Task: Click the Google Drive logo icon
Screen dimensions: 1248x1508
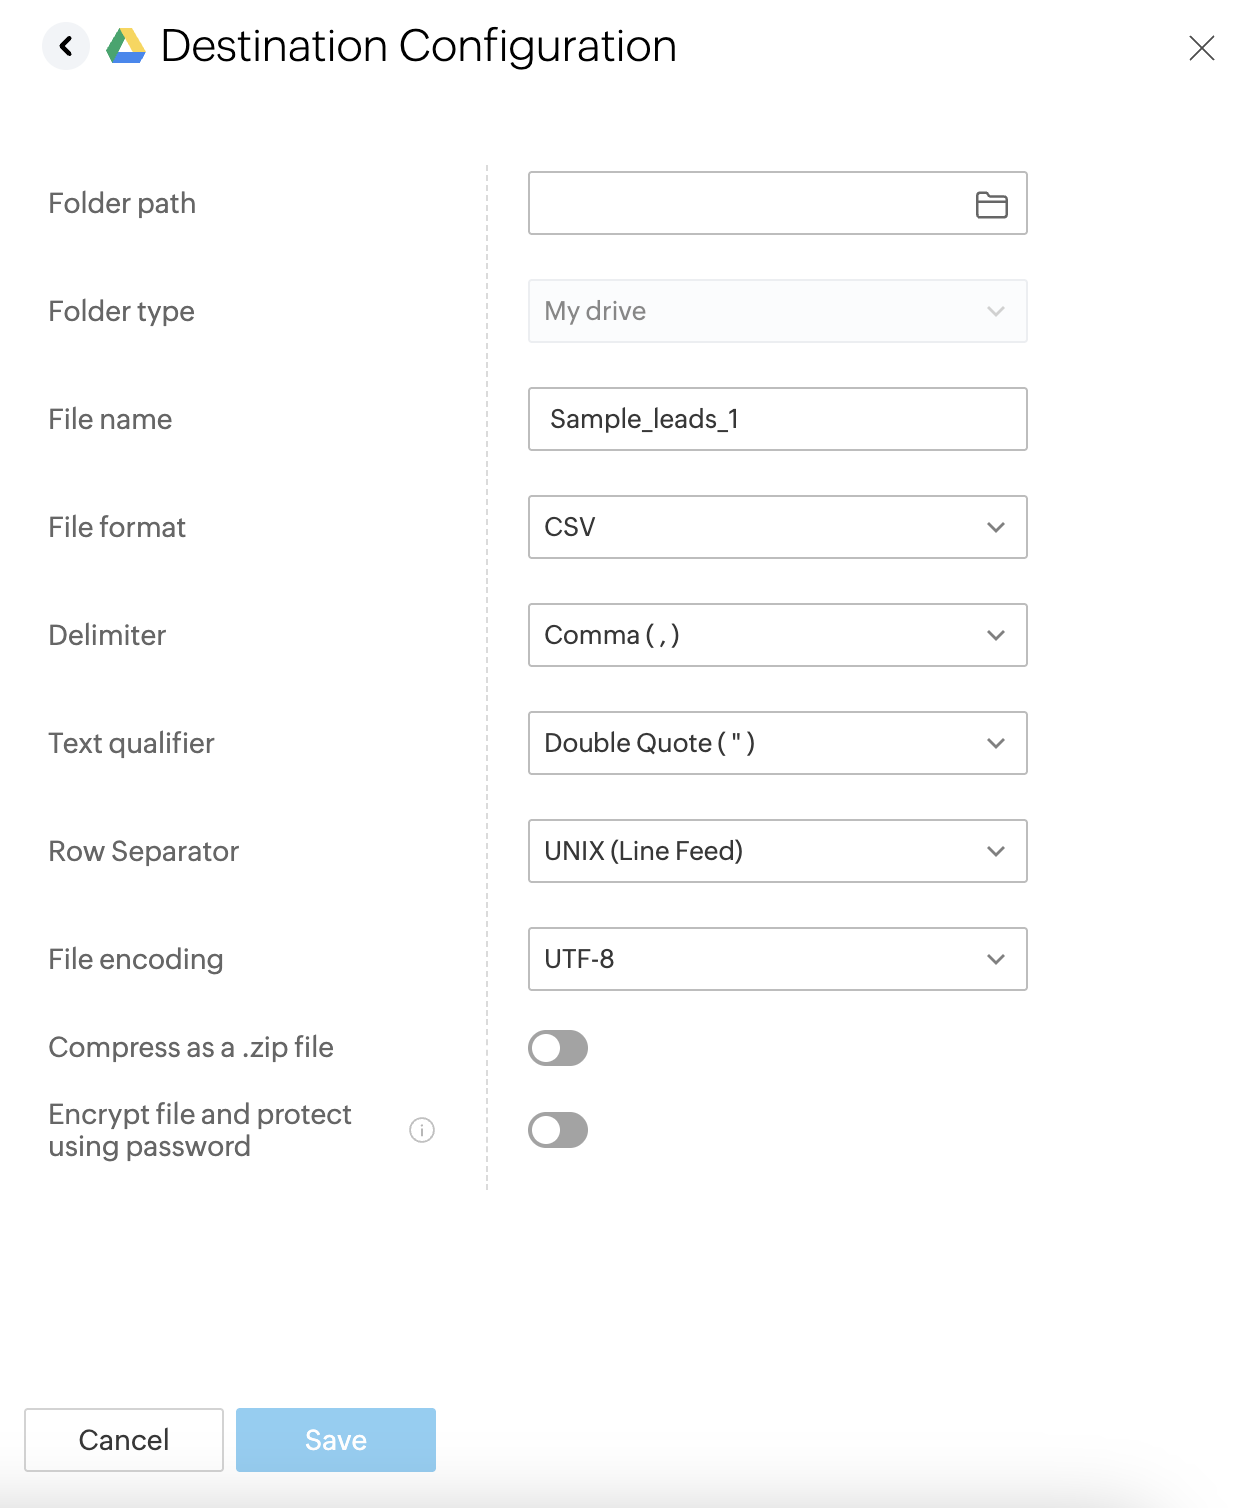Action: (x=126, y=46)
